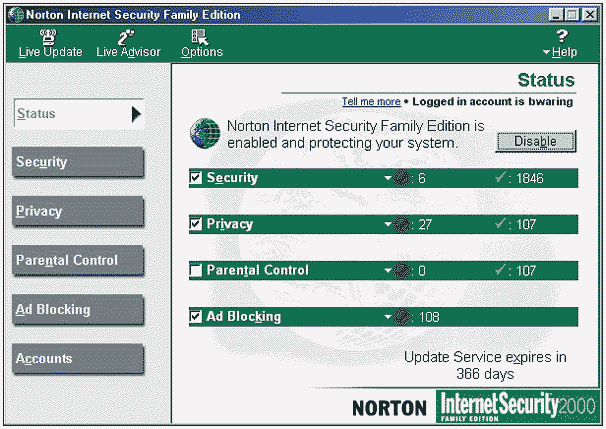Uncheck the Privacy checkbox

pos(196,224)
